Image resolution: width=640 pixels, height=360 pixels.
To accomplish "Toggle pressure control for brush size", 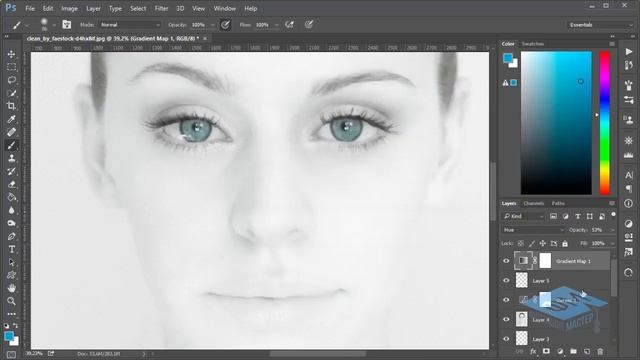I will tap(309, 25).
